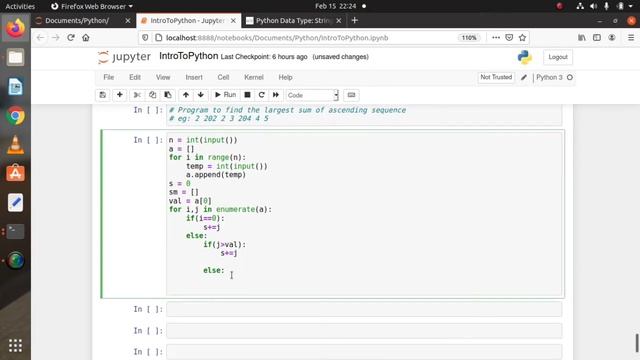Viewport: 640px width, 360px height.
Task: Click the Not Trusted button
Action: click(496, 77)
